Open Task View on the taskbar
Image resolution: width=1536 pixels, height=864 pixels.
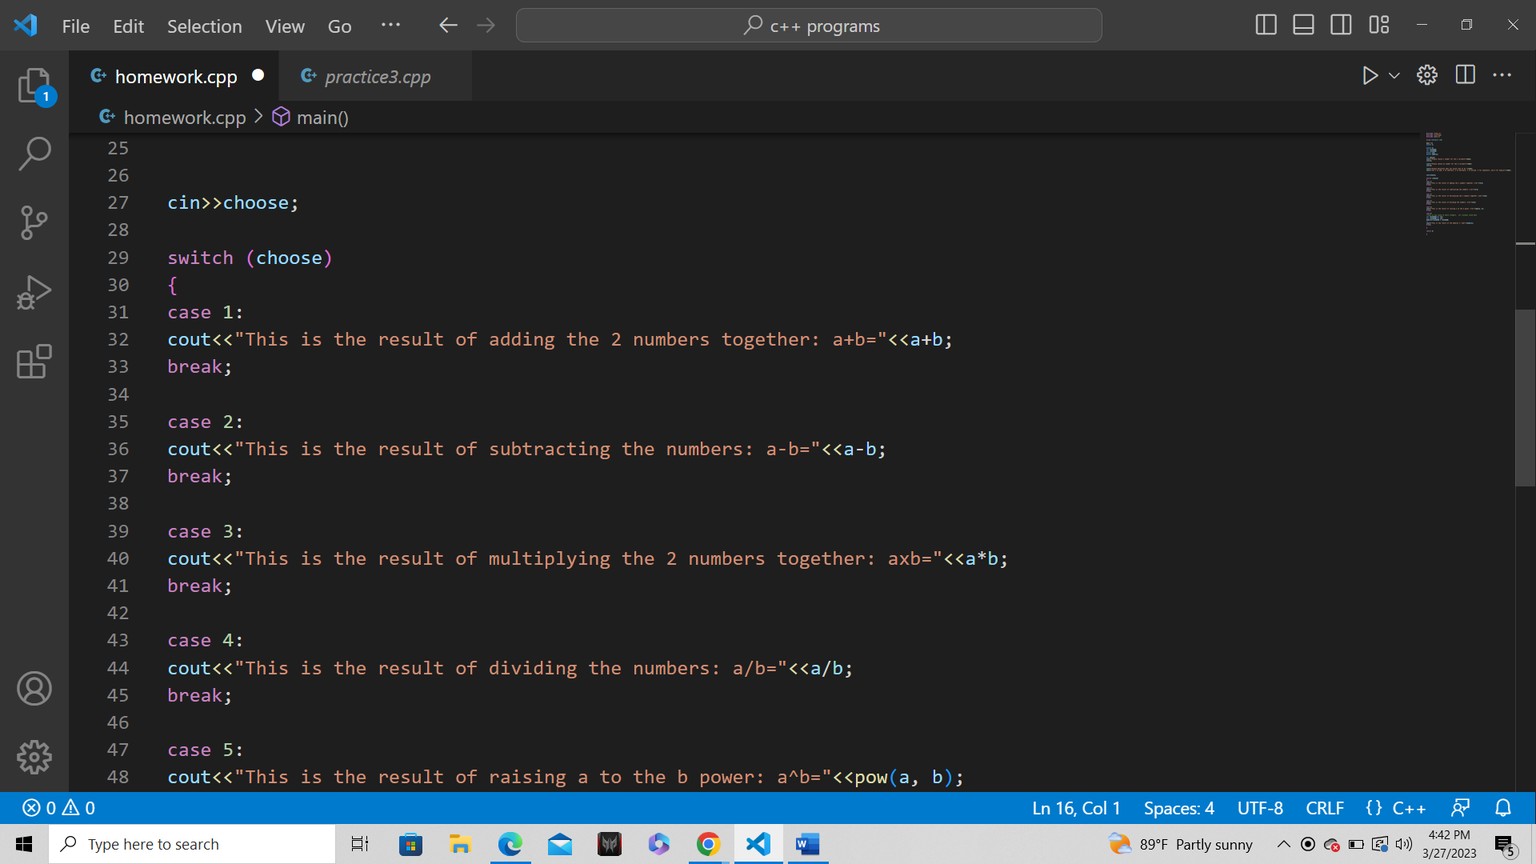pyautogui.click(x=360, y=844)
